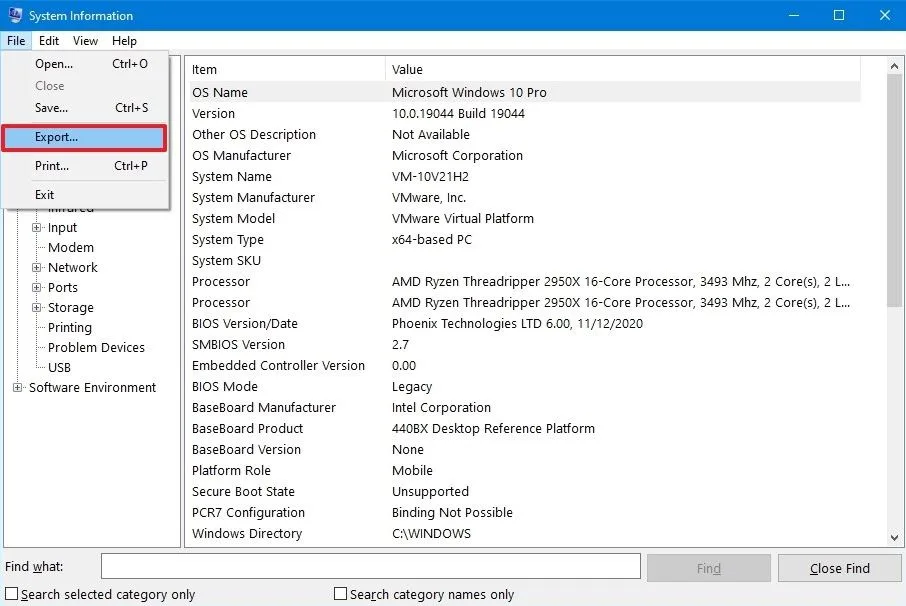906x606 pixels.
Task: Select Modem in the tree
Action: pos(70,248)
